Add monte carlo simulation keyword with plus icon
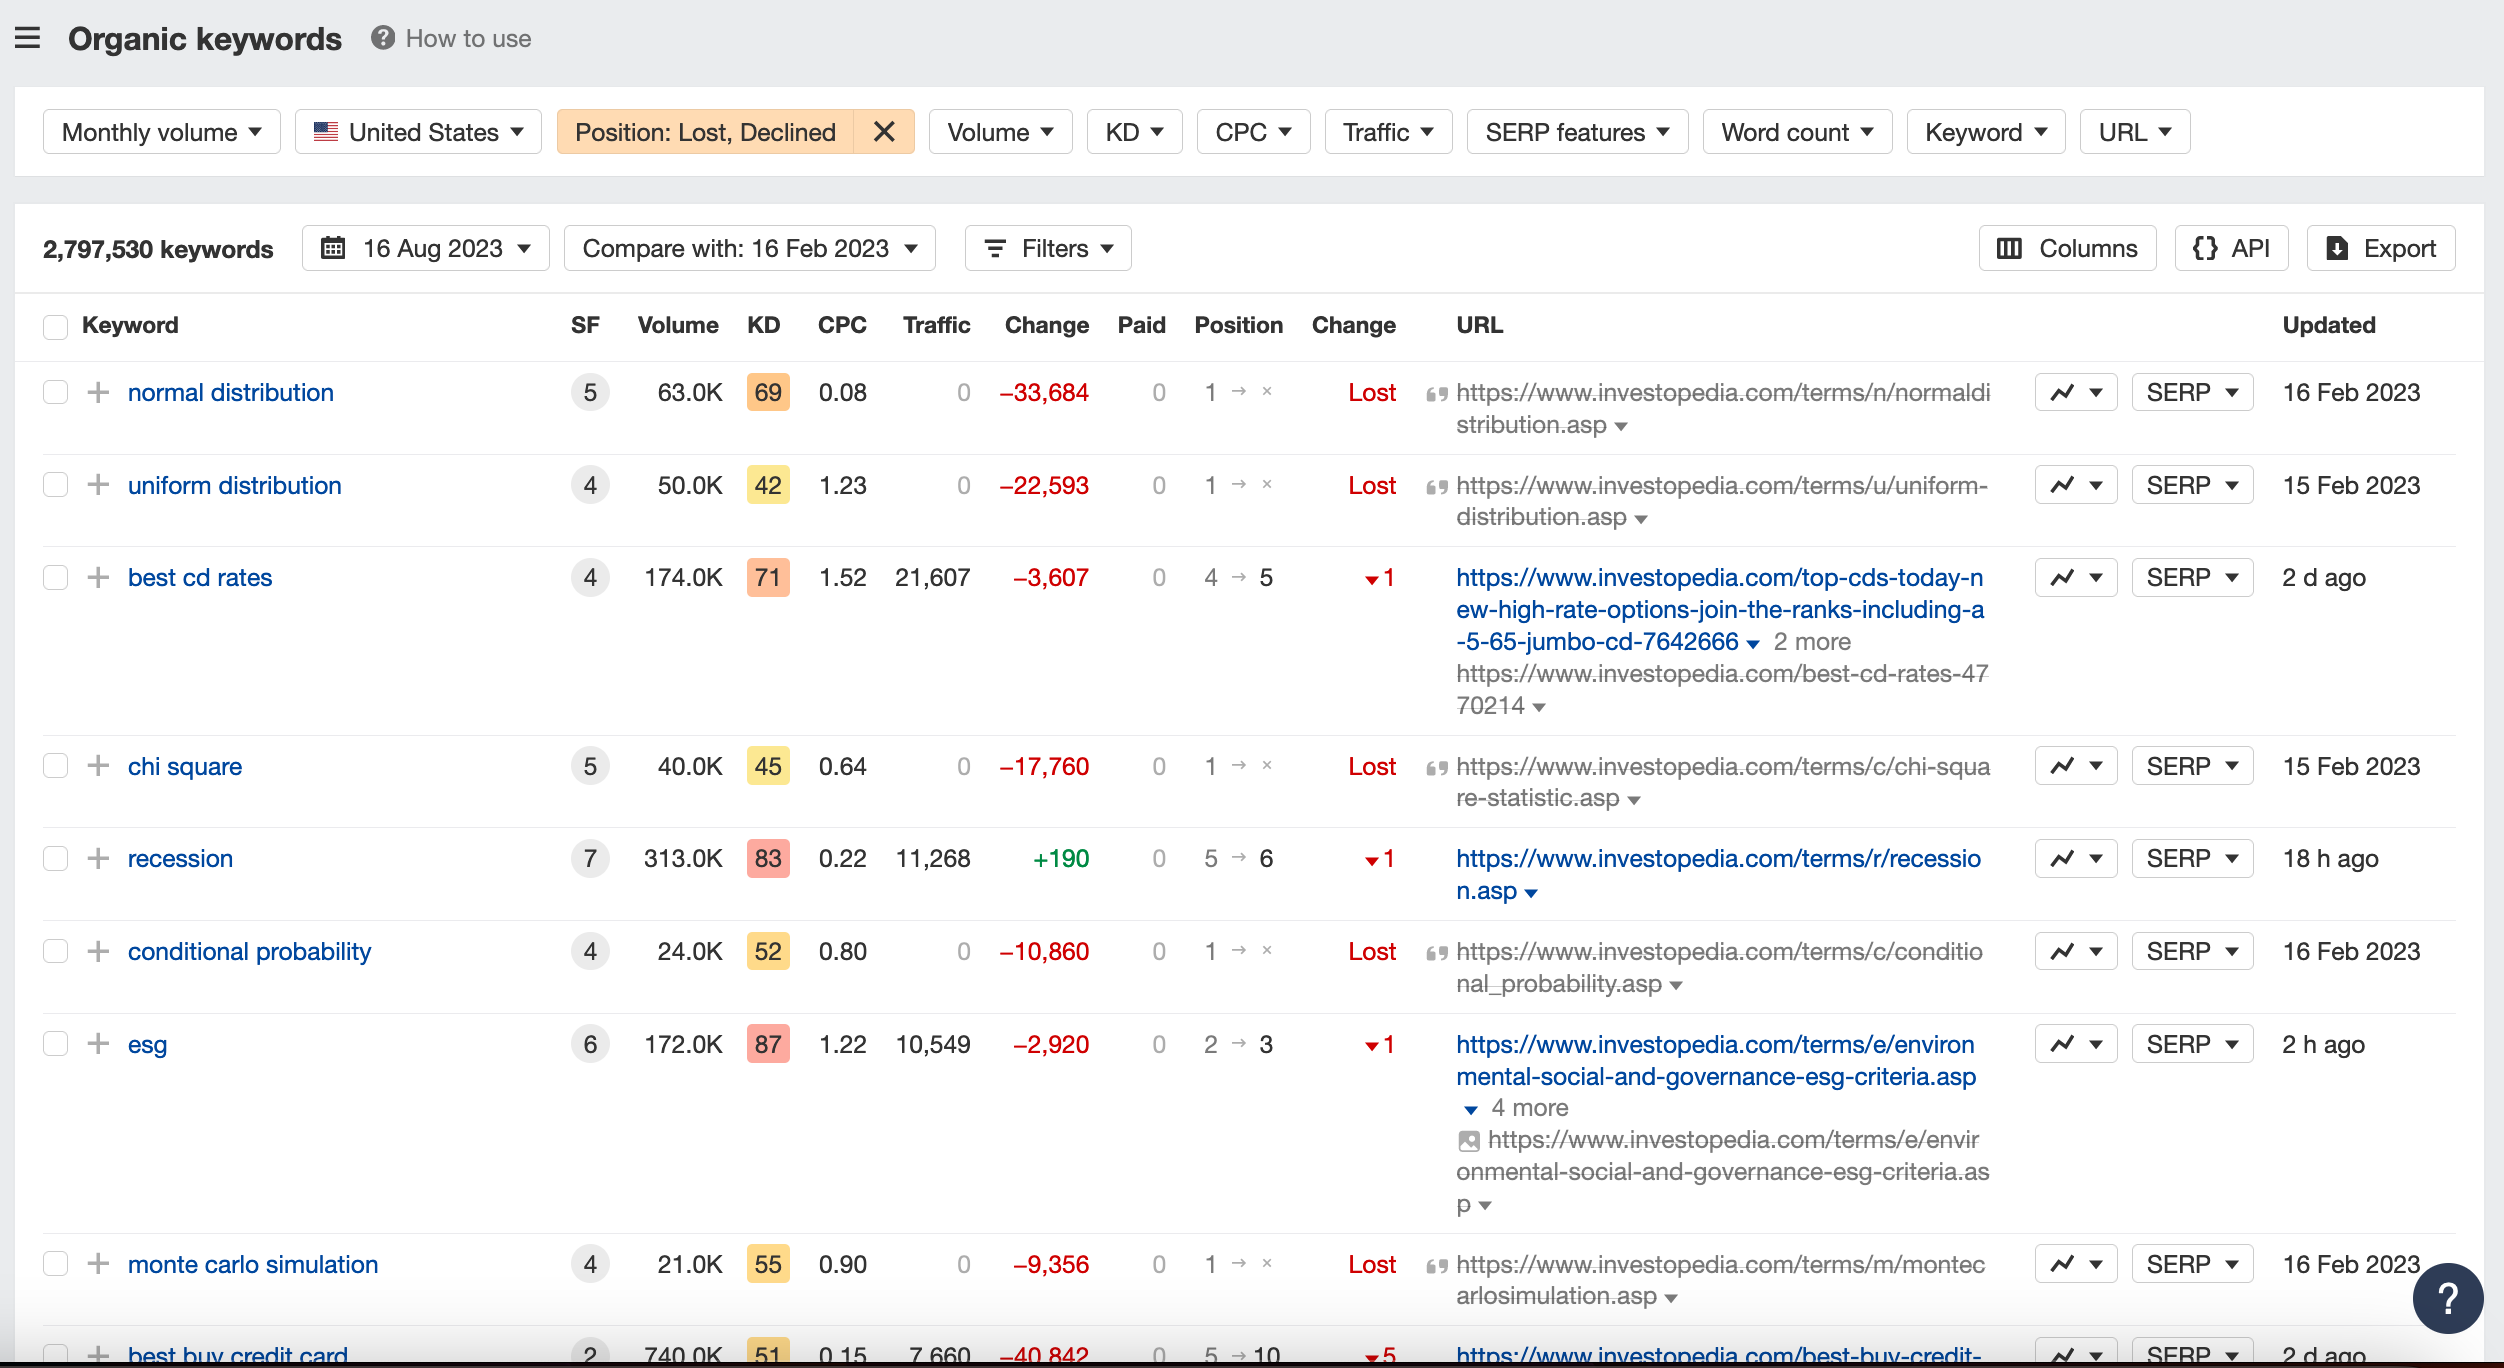This screenshot has height=1368, width=2504. click(x=98, y=1264)
